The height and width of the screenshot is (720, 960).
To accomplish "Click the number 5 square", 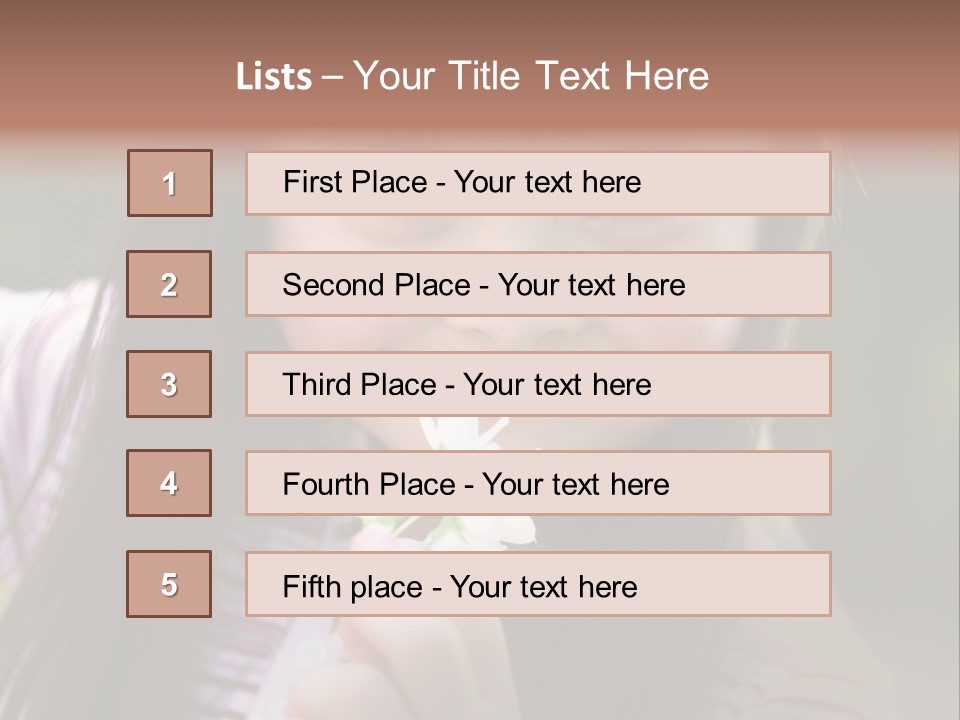I will pyautogui.click(x=169, y=584).
